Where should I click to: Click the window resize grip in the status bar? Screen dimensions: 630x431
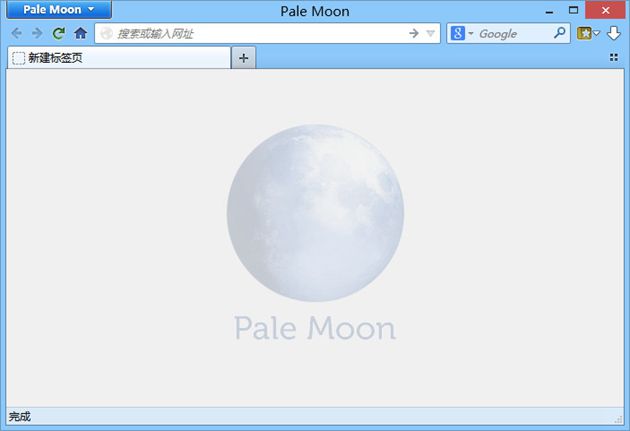coord(618,420)
